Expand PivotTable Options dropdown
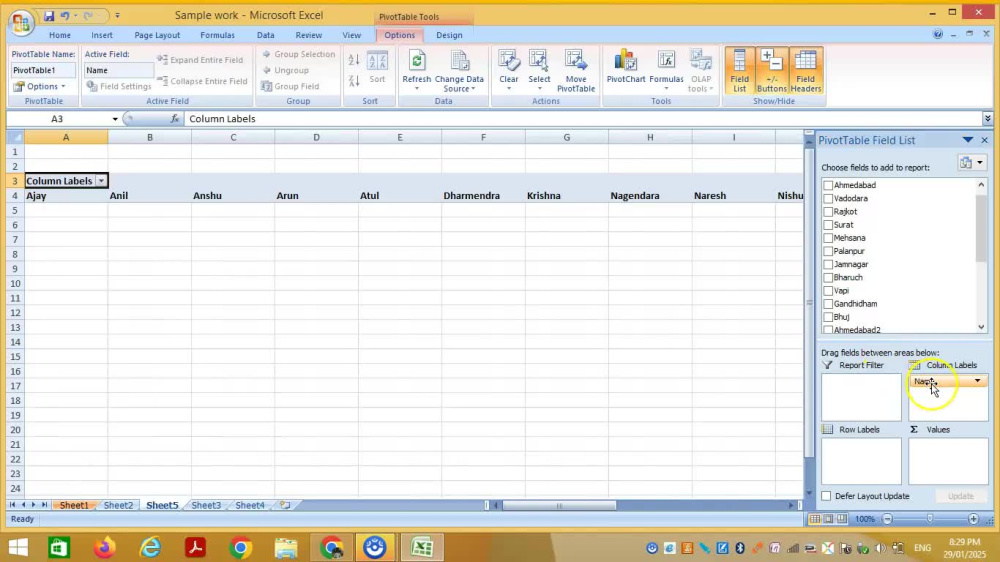Viewport: 1000px width, 562px height. (40, 86)
